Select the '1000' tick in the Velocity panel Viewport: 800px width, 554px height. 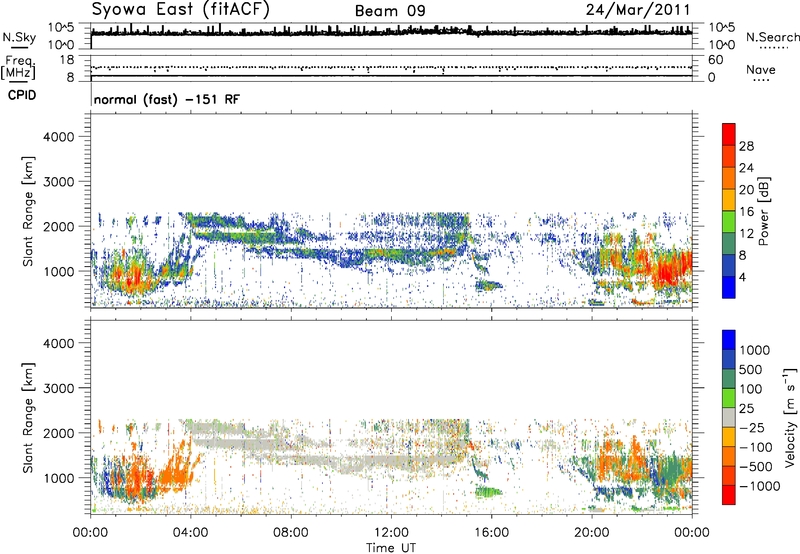59,478
